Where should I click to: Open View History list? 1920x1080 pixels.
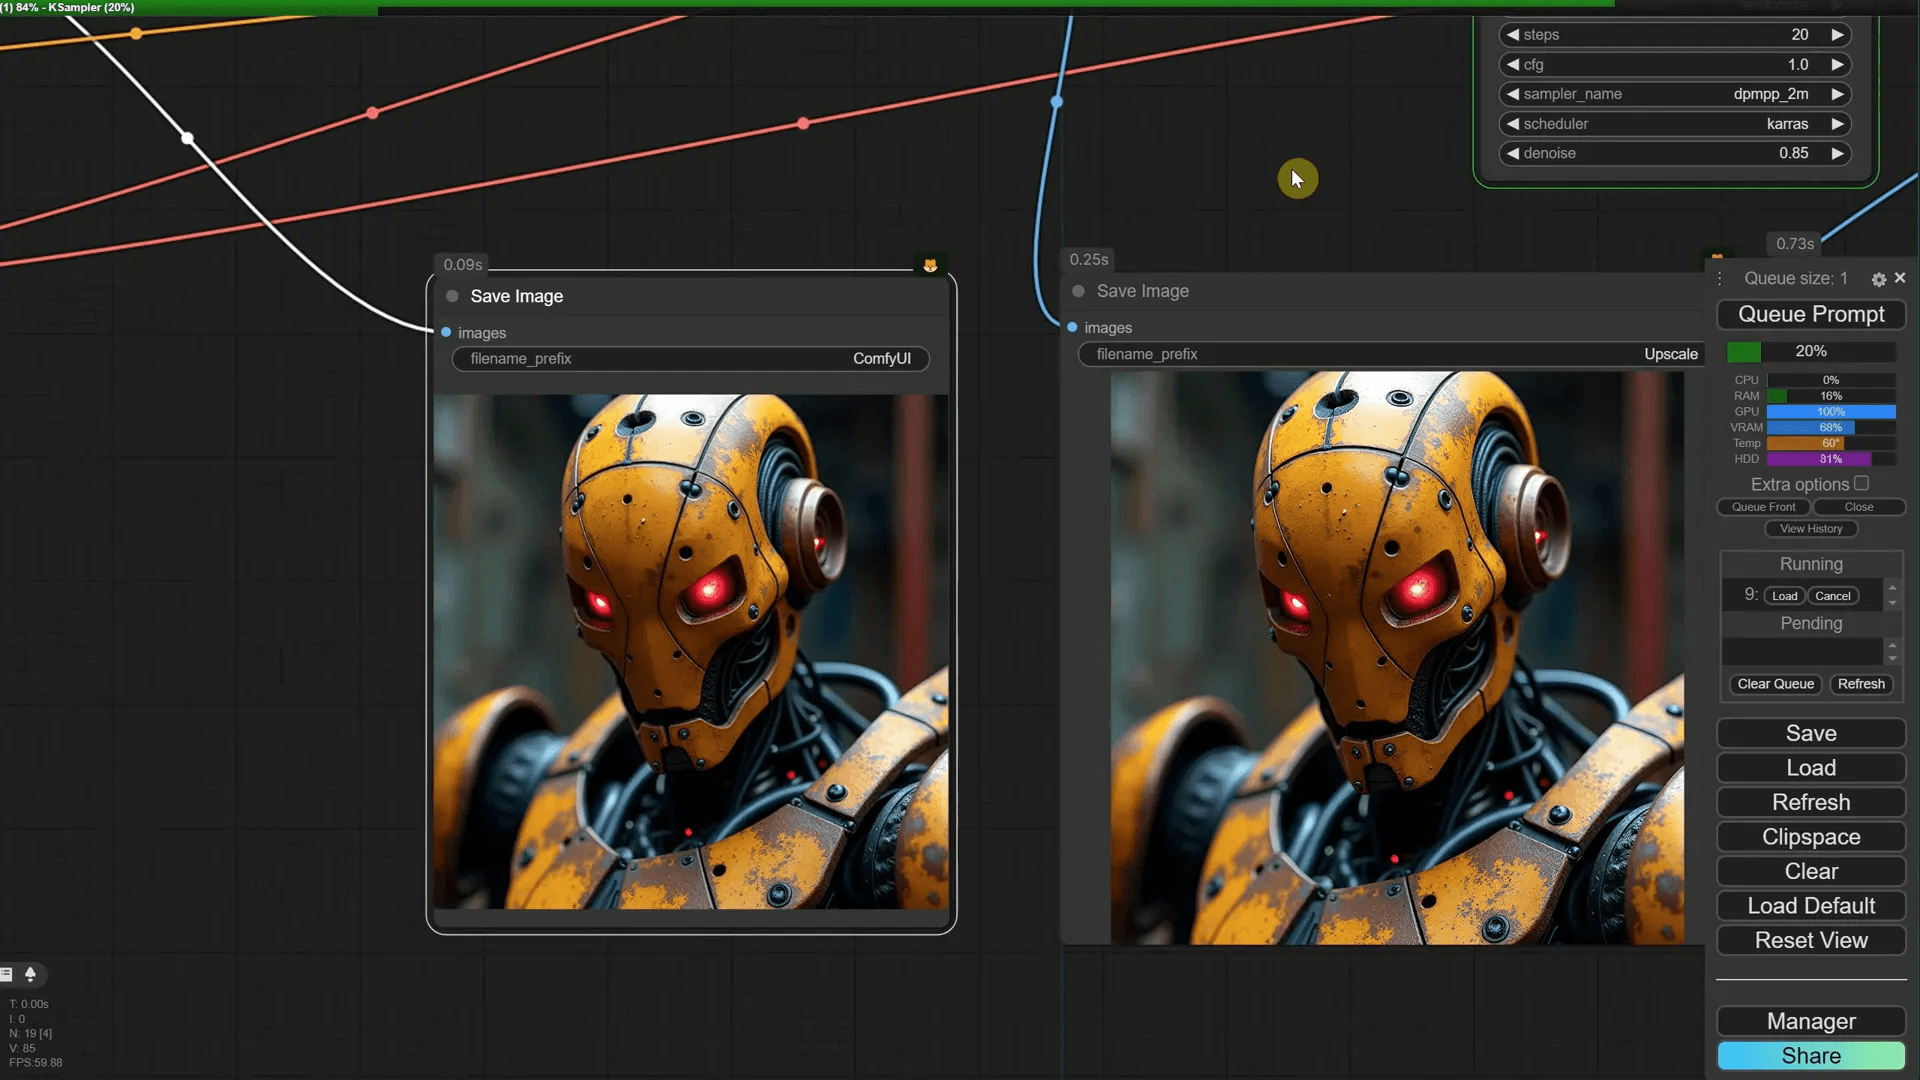tap(1810, 529)
